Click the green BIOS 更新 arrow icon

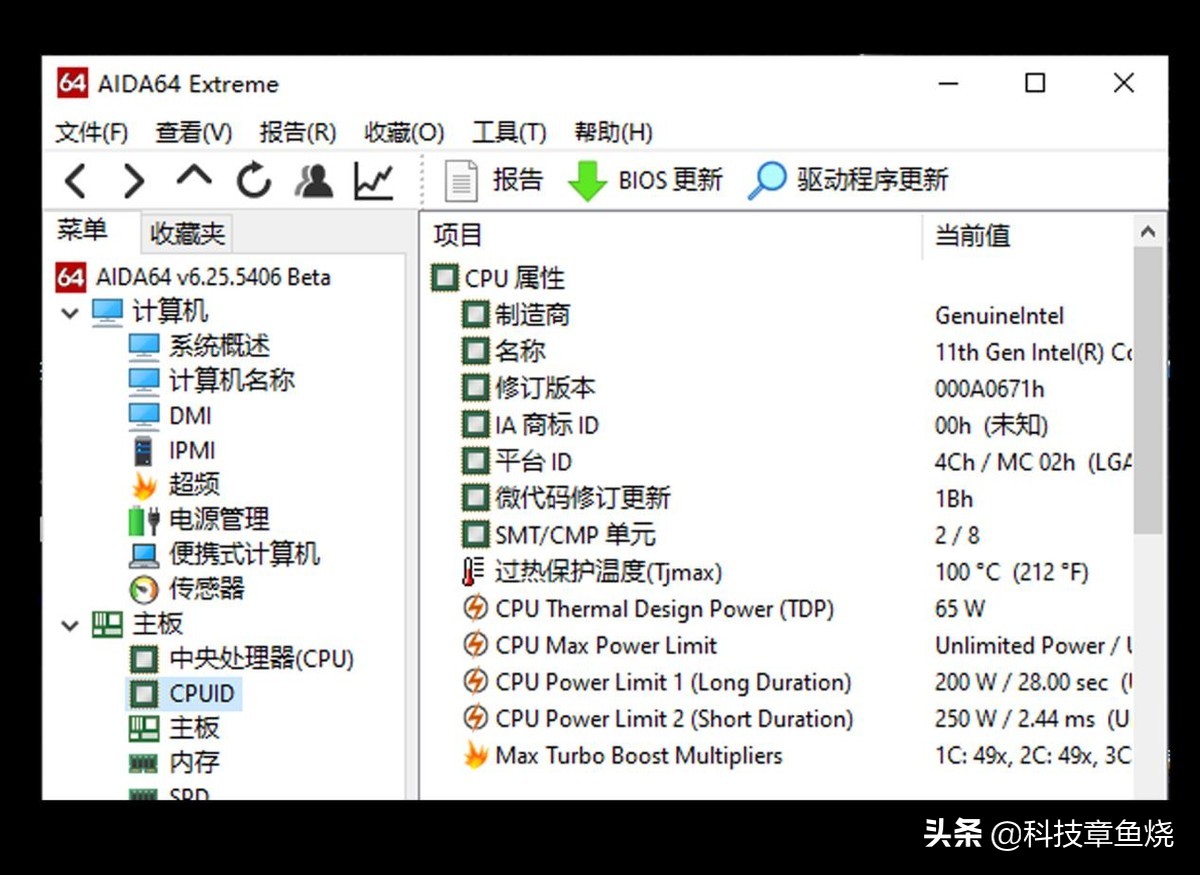tap(587, 180)
